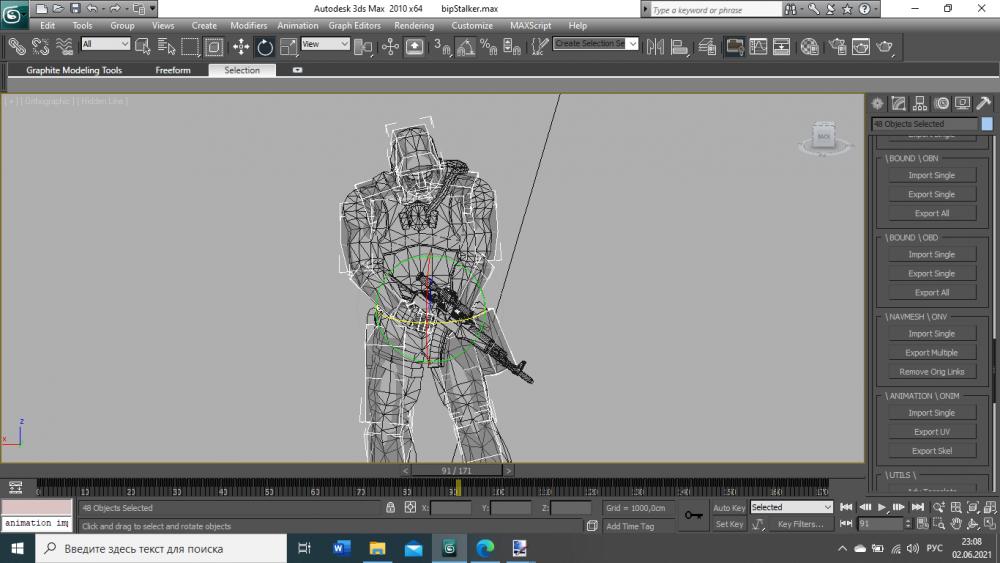This screenshot has width=1000, height=563.
Task: Switch to the Freeform ribbon tab
Action: point(173,71)
